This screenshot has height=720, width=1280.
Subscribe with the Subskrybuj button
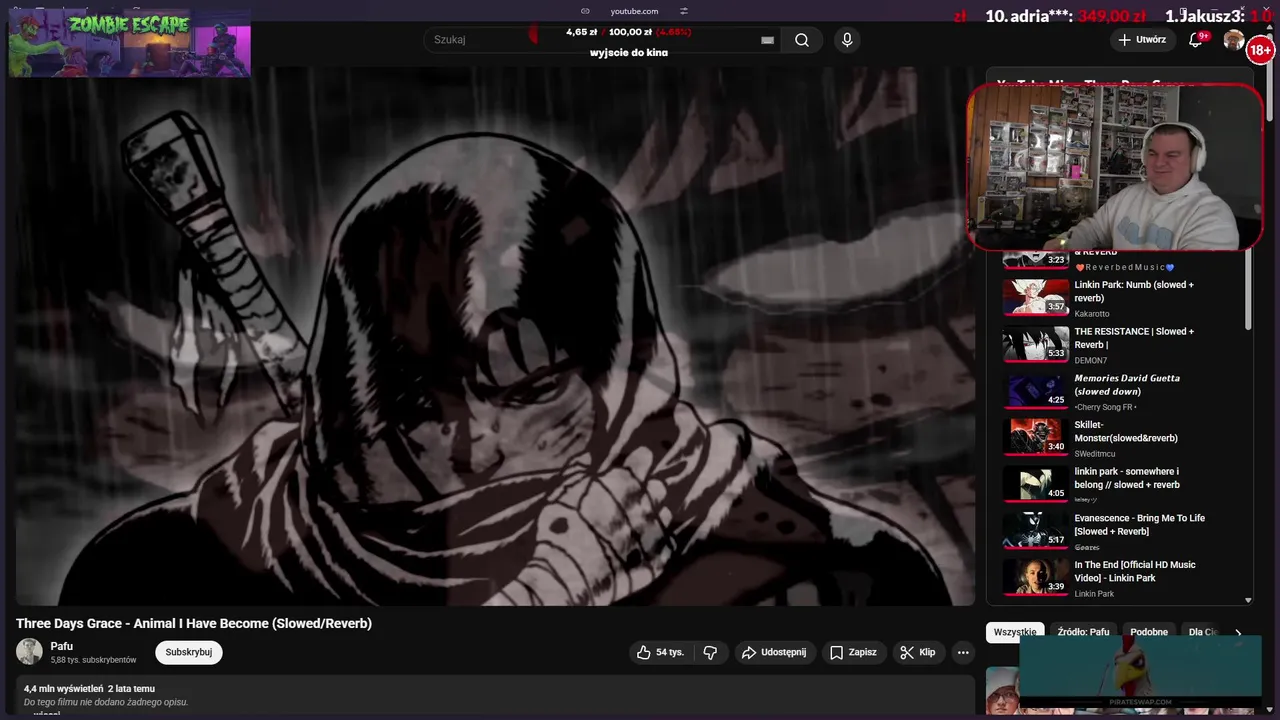pos(189,652)
